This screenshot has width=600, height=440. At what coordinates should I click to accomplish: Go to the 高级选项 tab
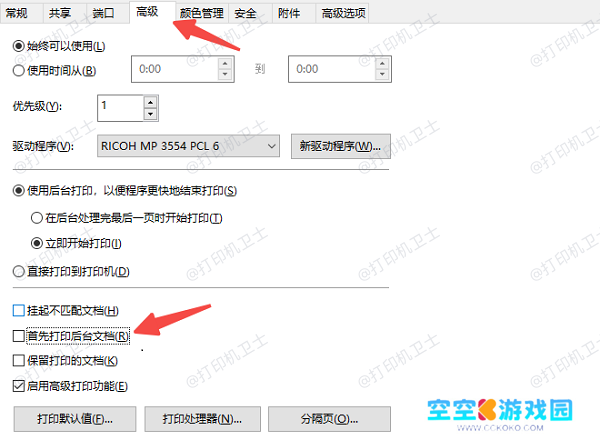point(343,13)
